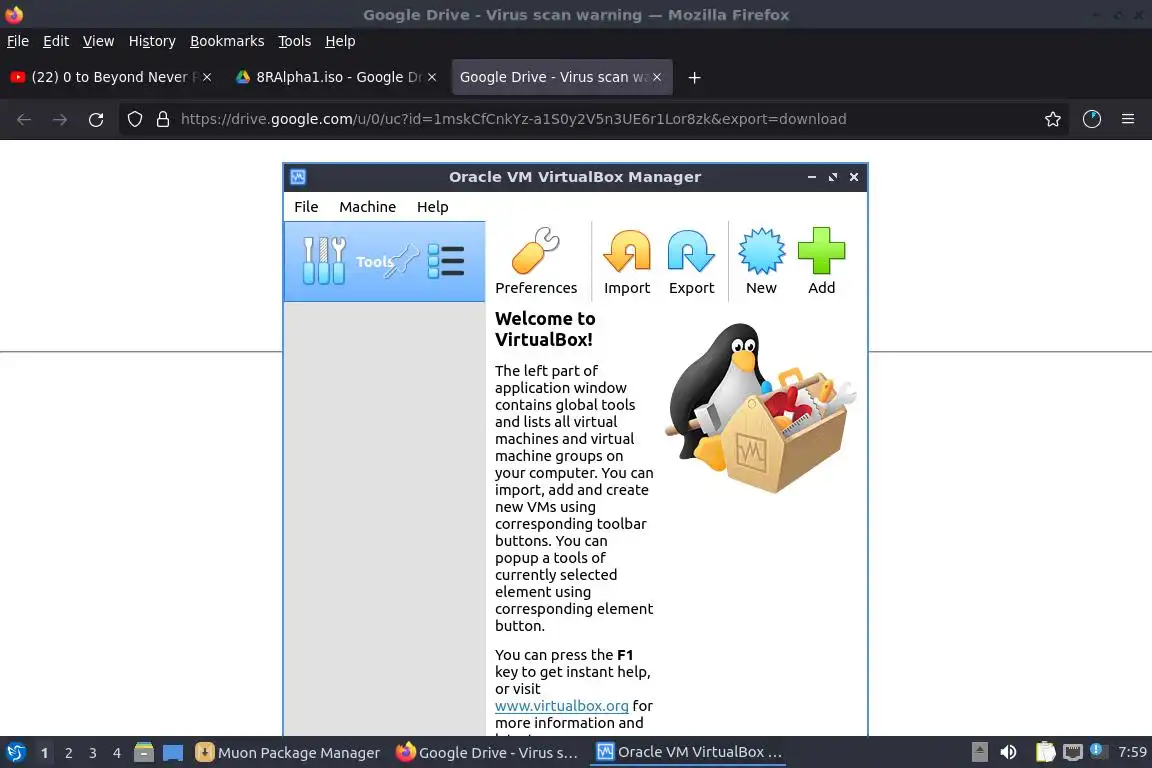The width and height of the screenshot is (1152, 768).
Task: Open the file manager from the taskbar
Action: pyautogui.click(x=144, y=753)
